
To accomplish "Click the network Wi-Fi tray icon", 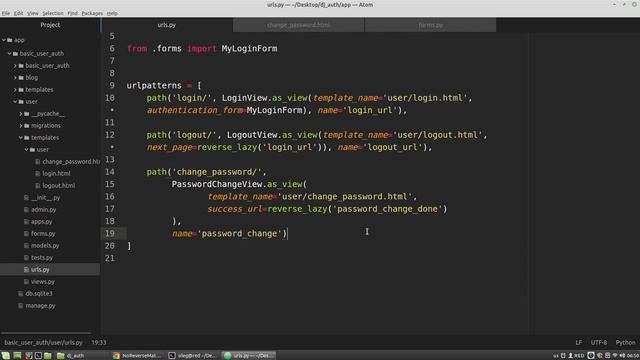I will coord(615,356).
